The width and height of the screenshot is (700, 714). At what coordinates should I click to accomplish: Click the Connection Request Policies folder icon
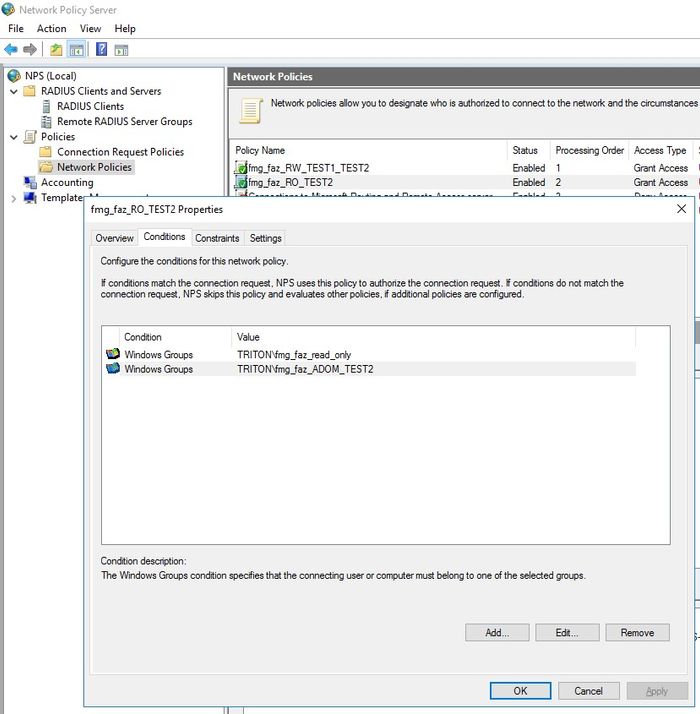46,152
